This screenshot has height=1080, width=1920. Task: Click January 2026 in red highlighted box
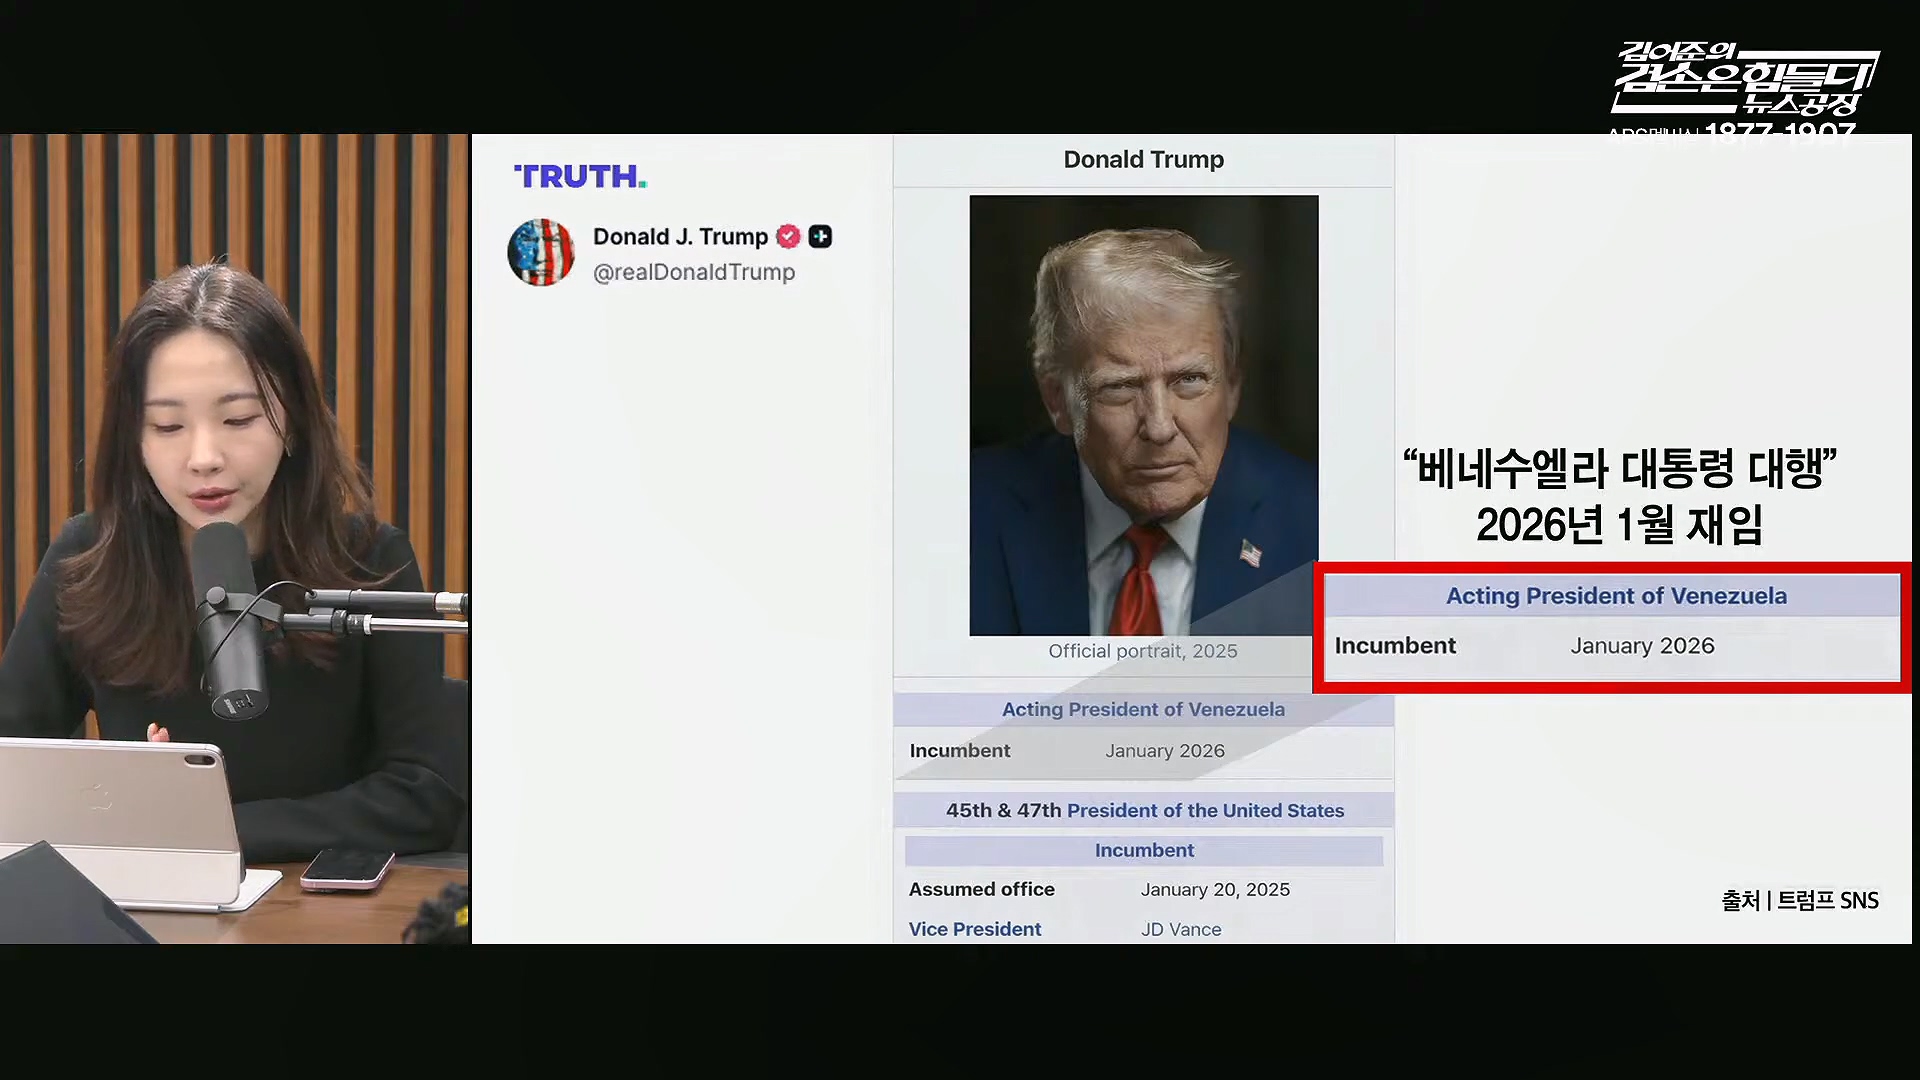[x=1642, y=646]
